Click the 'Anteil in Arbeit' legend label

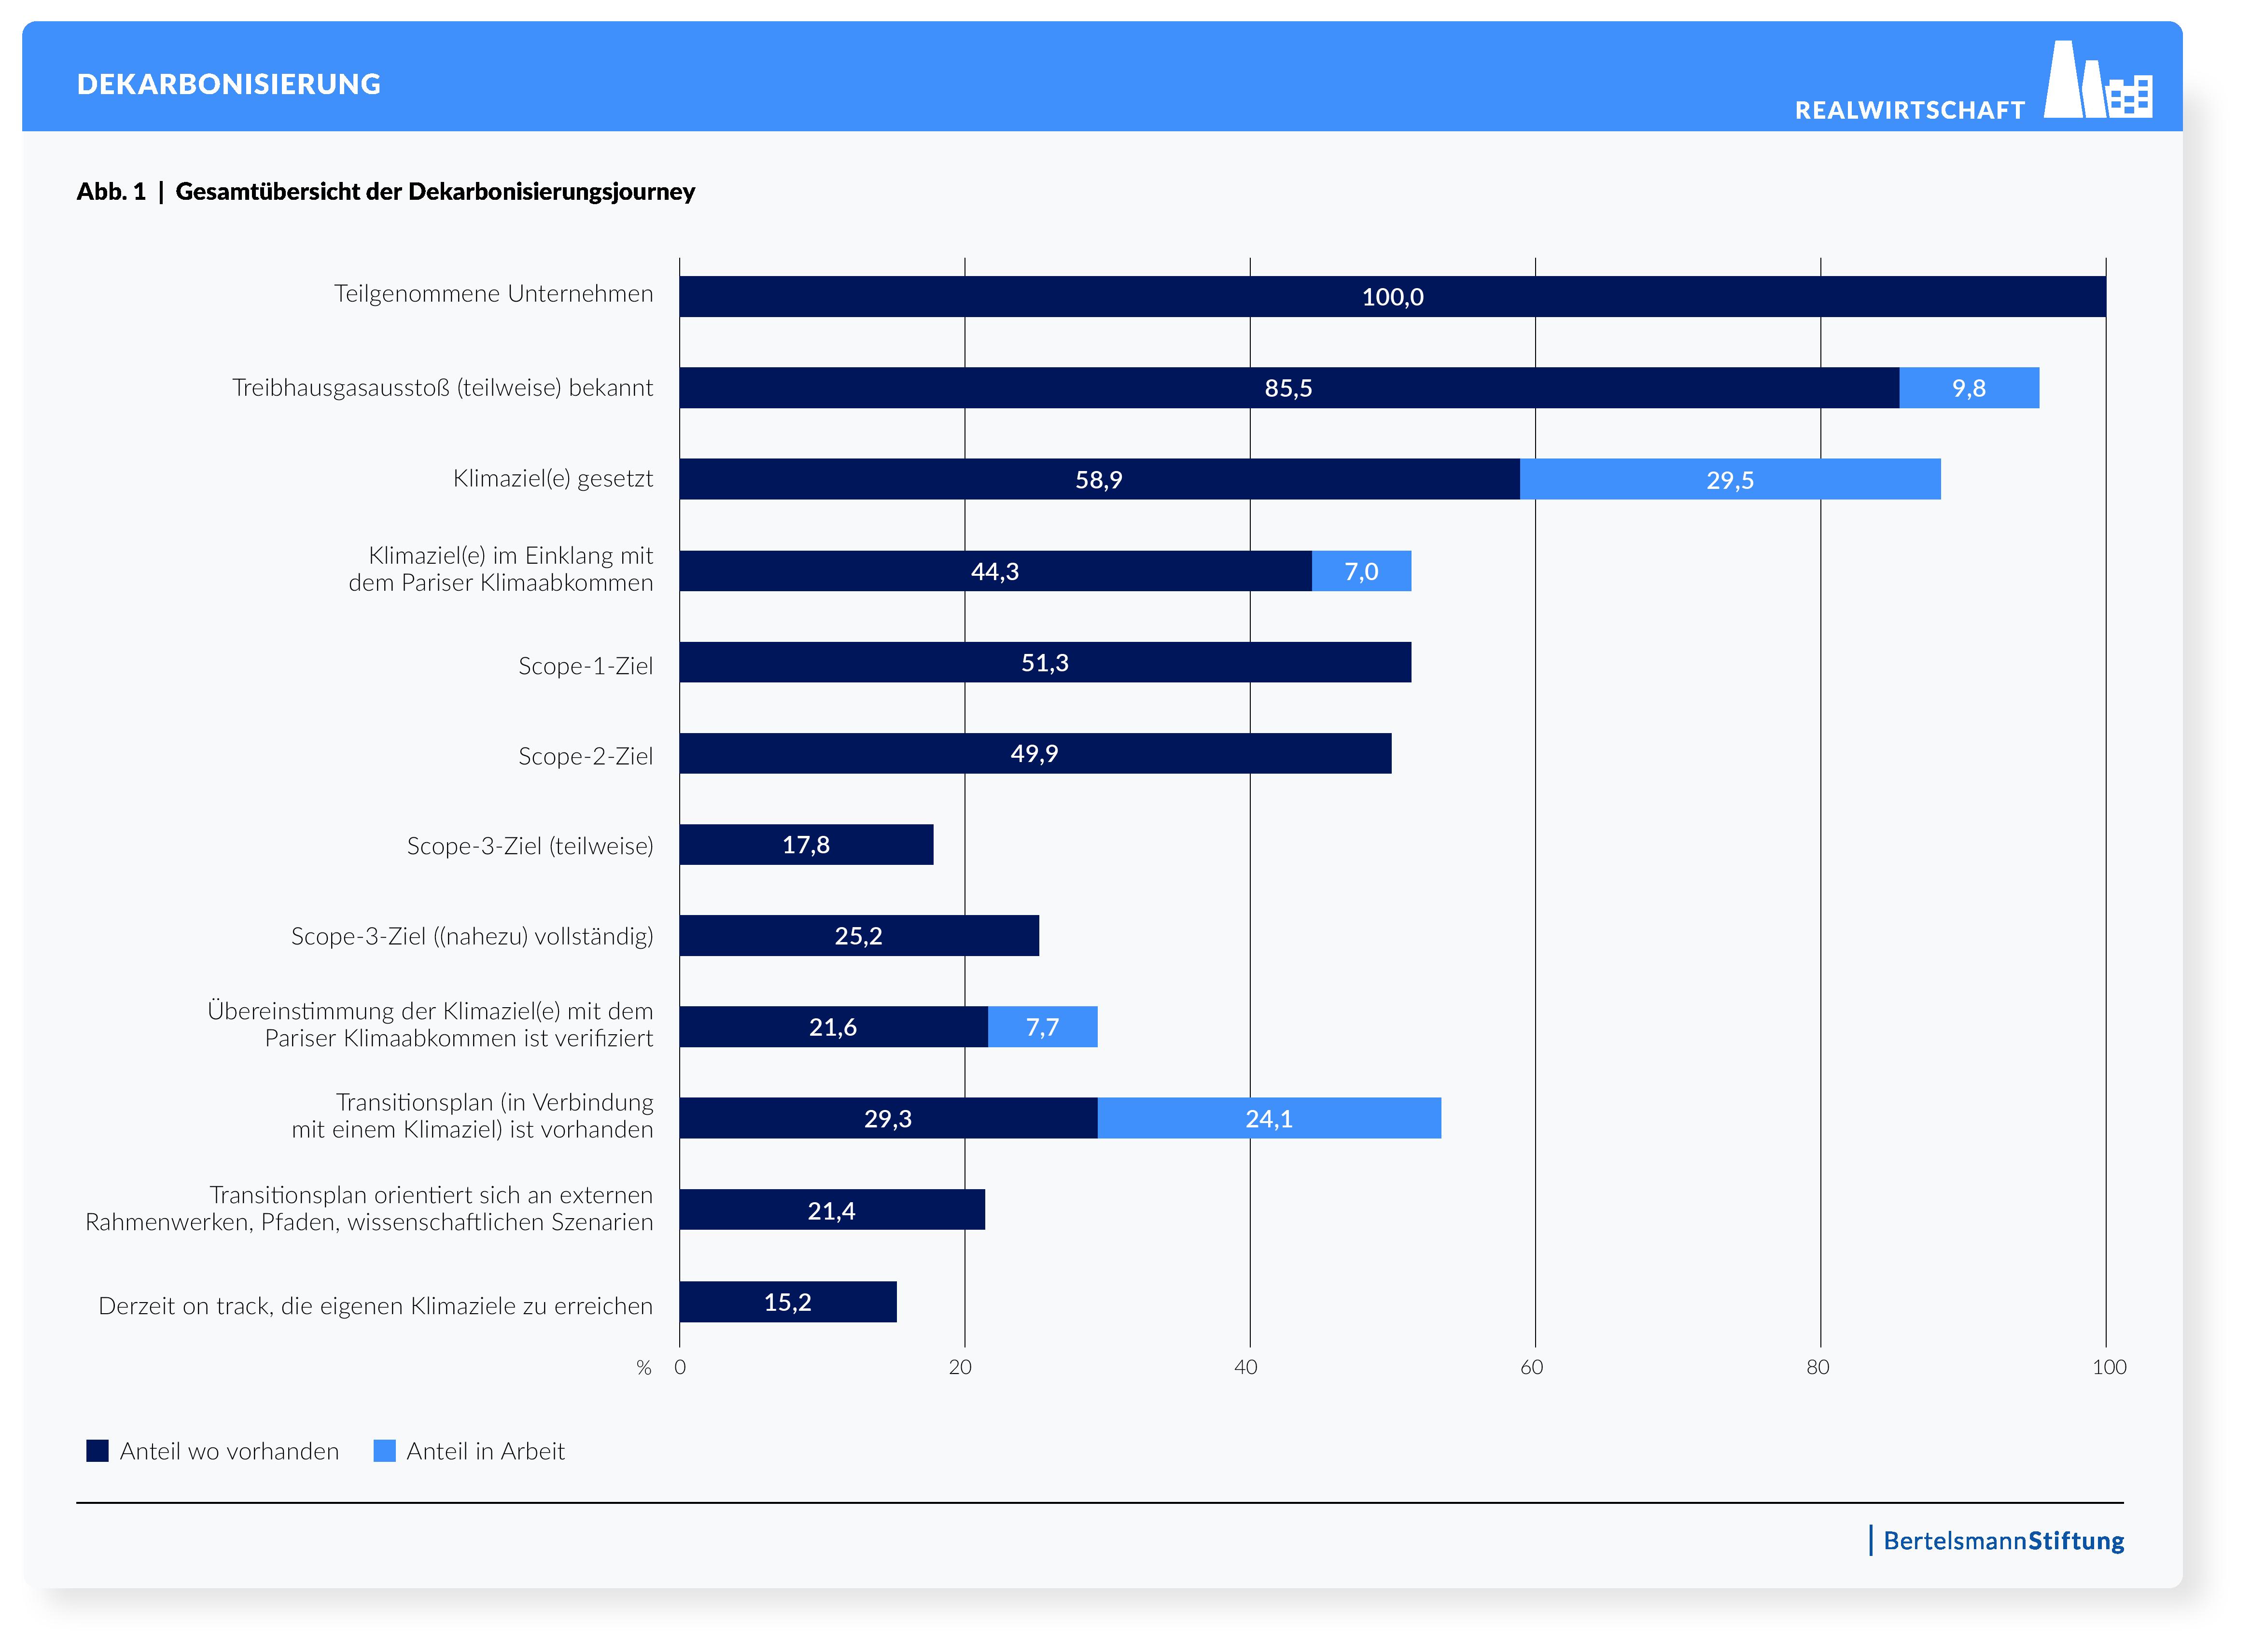click(485, 1451)
